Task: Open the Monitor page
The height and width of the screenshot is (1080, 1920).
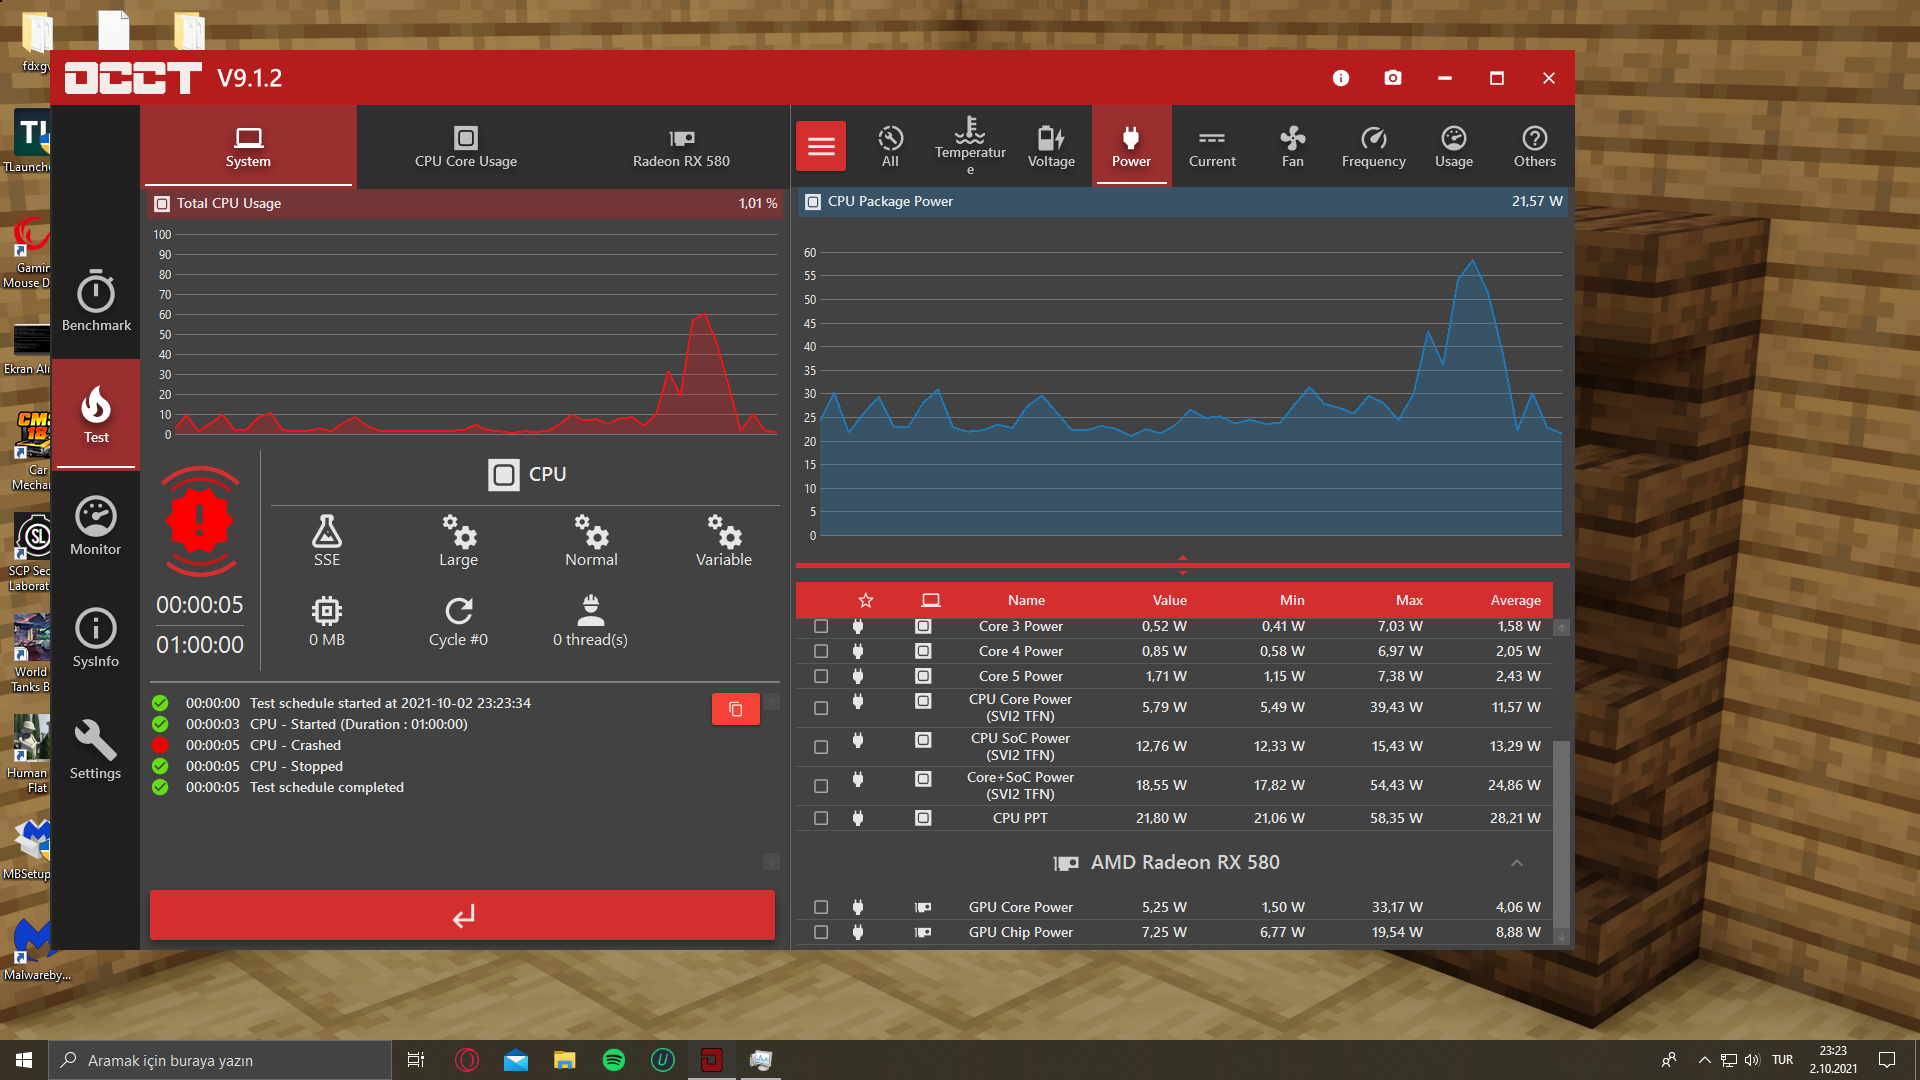Action: [x=96, y=526]
